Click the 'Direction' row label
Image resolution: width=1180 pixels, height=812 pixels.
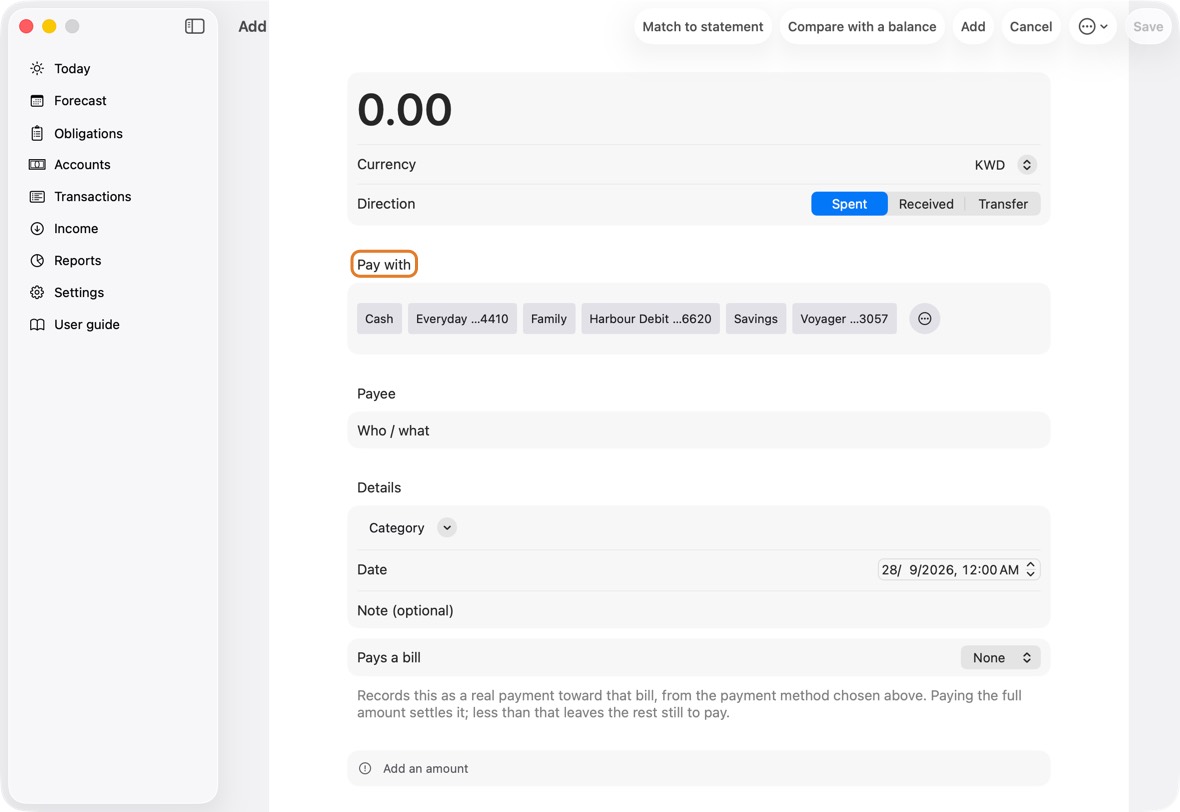[386, 204]
